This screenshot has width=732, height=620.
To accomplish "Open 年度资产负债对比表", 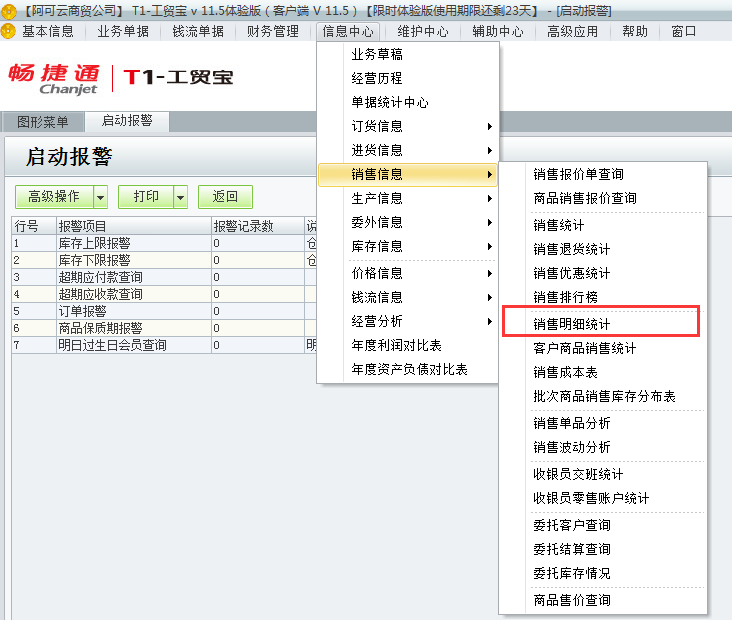I will point(407,369).
